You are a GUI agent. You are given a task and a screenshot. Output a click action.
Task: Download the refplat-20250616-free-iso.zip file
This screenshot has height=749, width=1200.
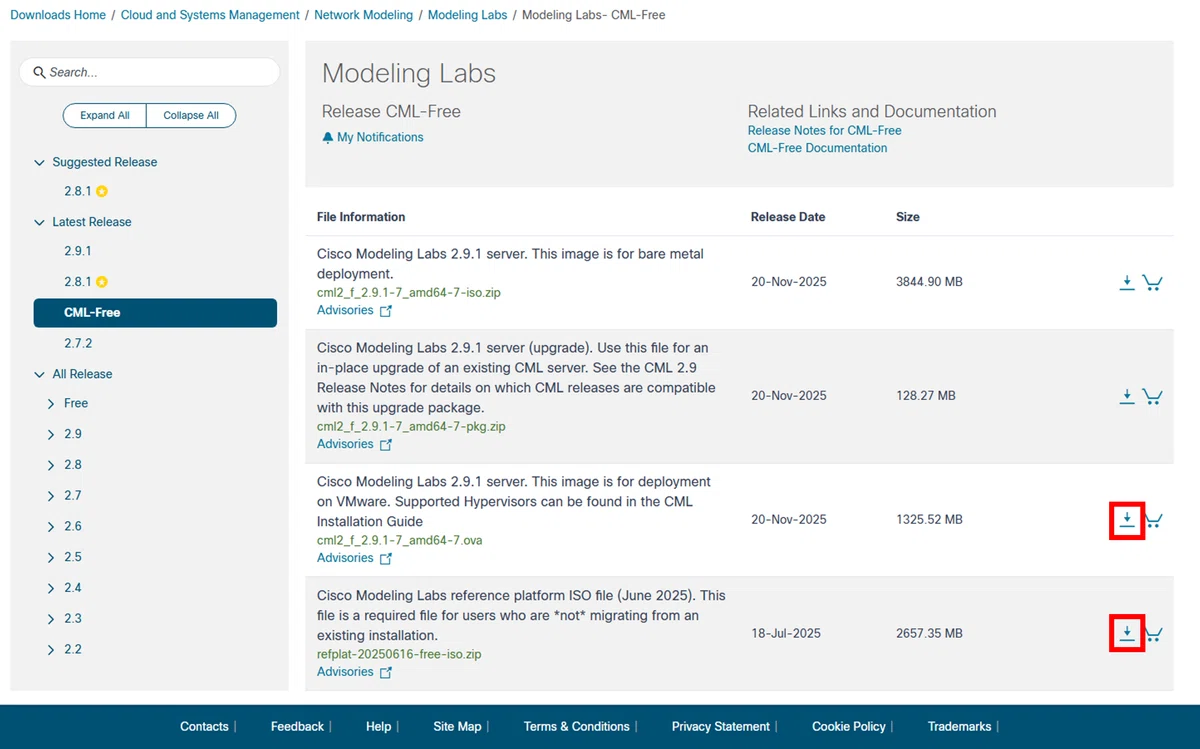tap(1127, 634)
